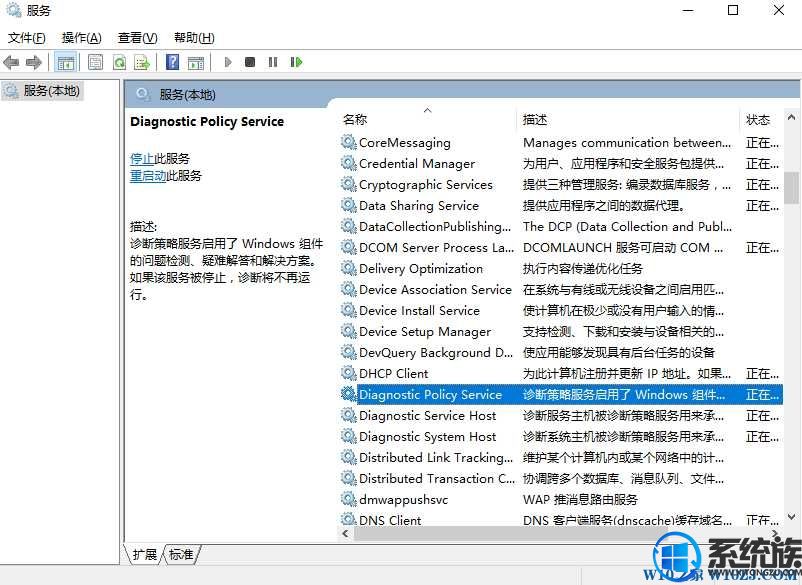Select the DHCP Client service
The width and height of the screenshot is (802, 585).
(x=561, y=373)
